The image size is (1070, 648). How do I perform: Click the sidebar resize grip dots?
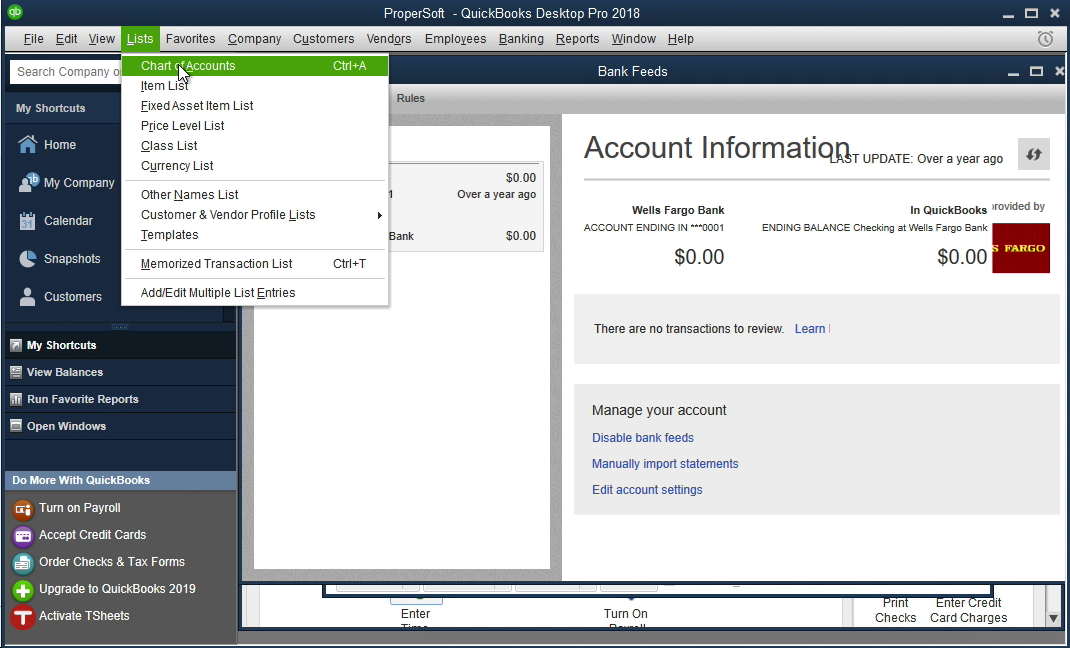[119, 327]
